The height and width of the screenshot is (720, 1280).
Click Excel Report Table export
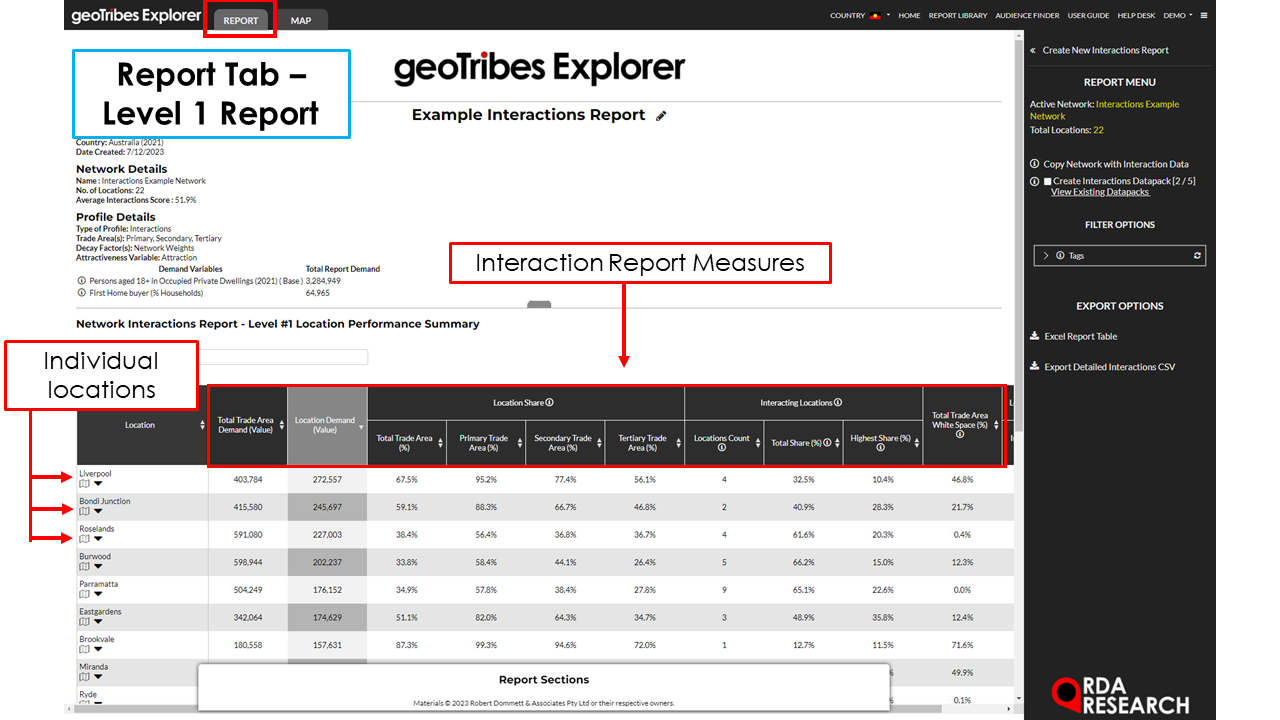[x=1080, y=337]
